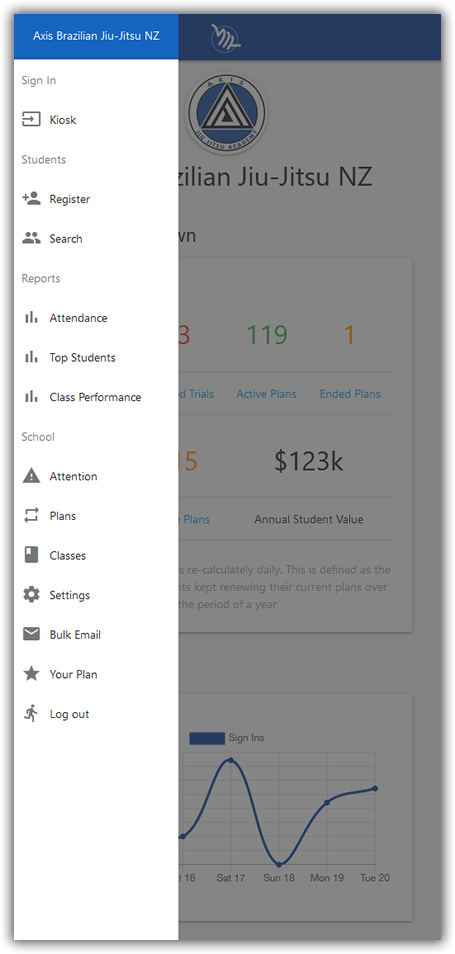Open the Class Performance report

96,397
